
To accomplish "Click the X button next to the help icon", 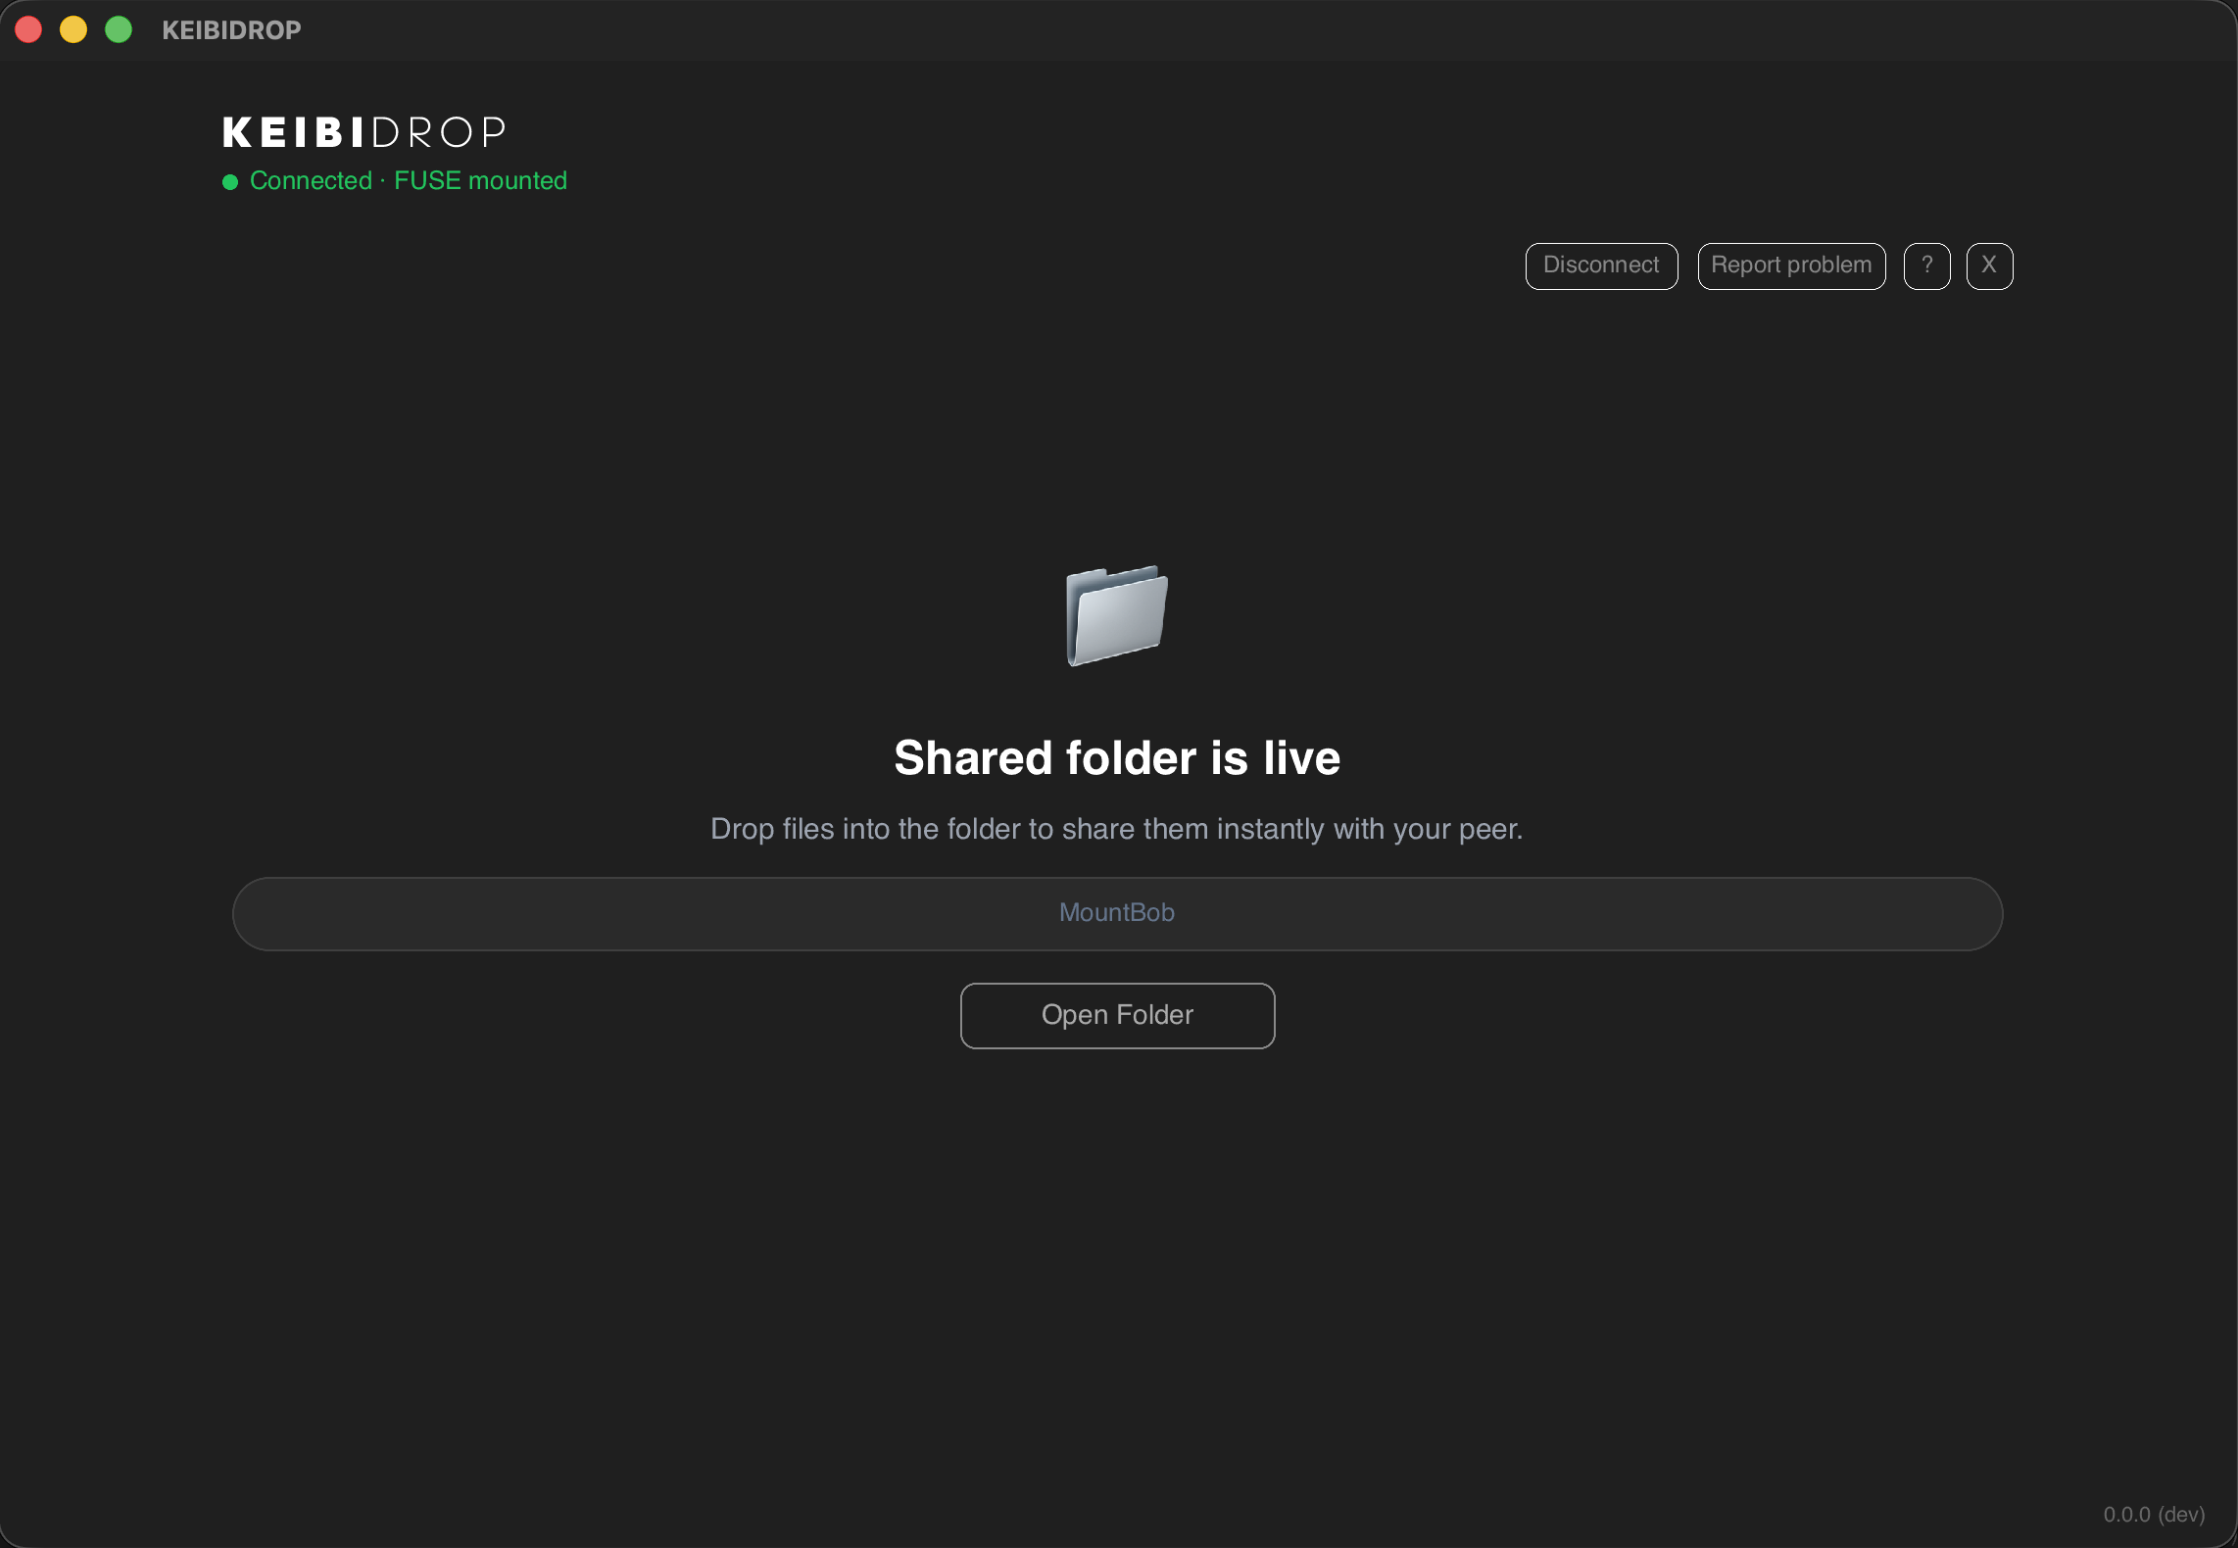I will tap(1989, 265).
